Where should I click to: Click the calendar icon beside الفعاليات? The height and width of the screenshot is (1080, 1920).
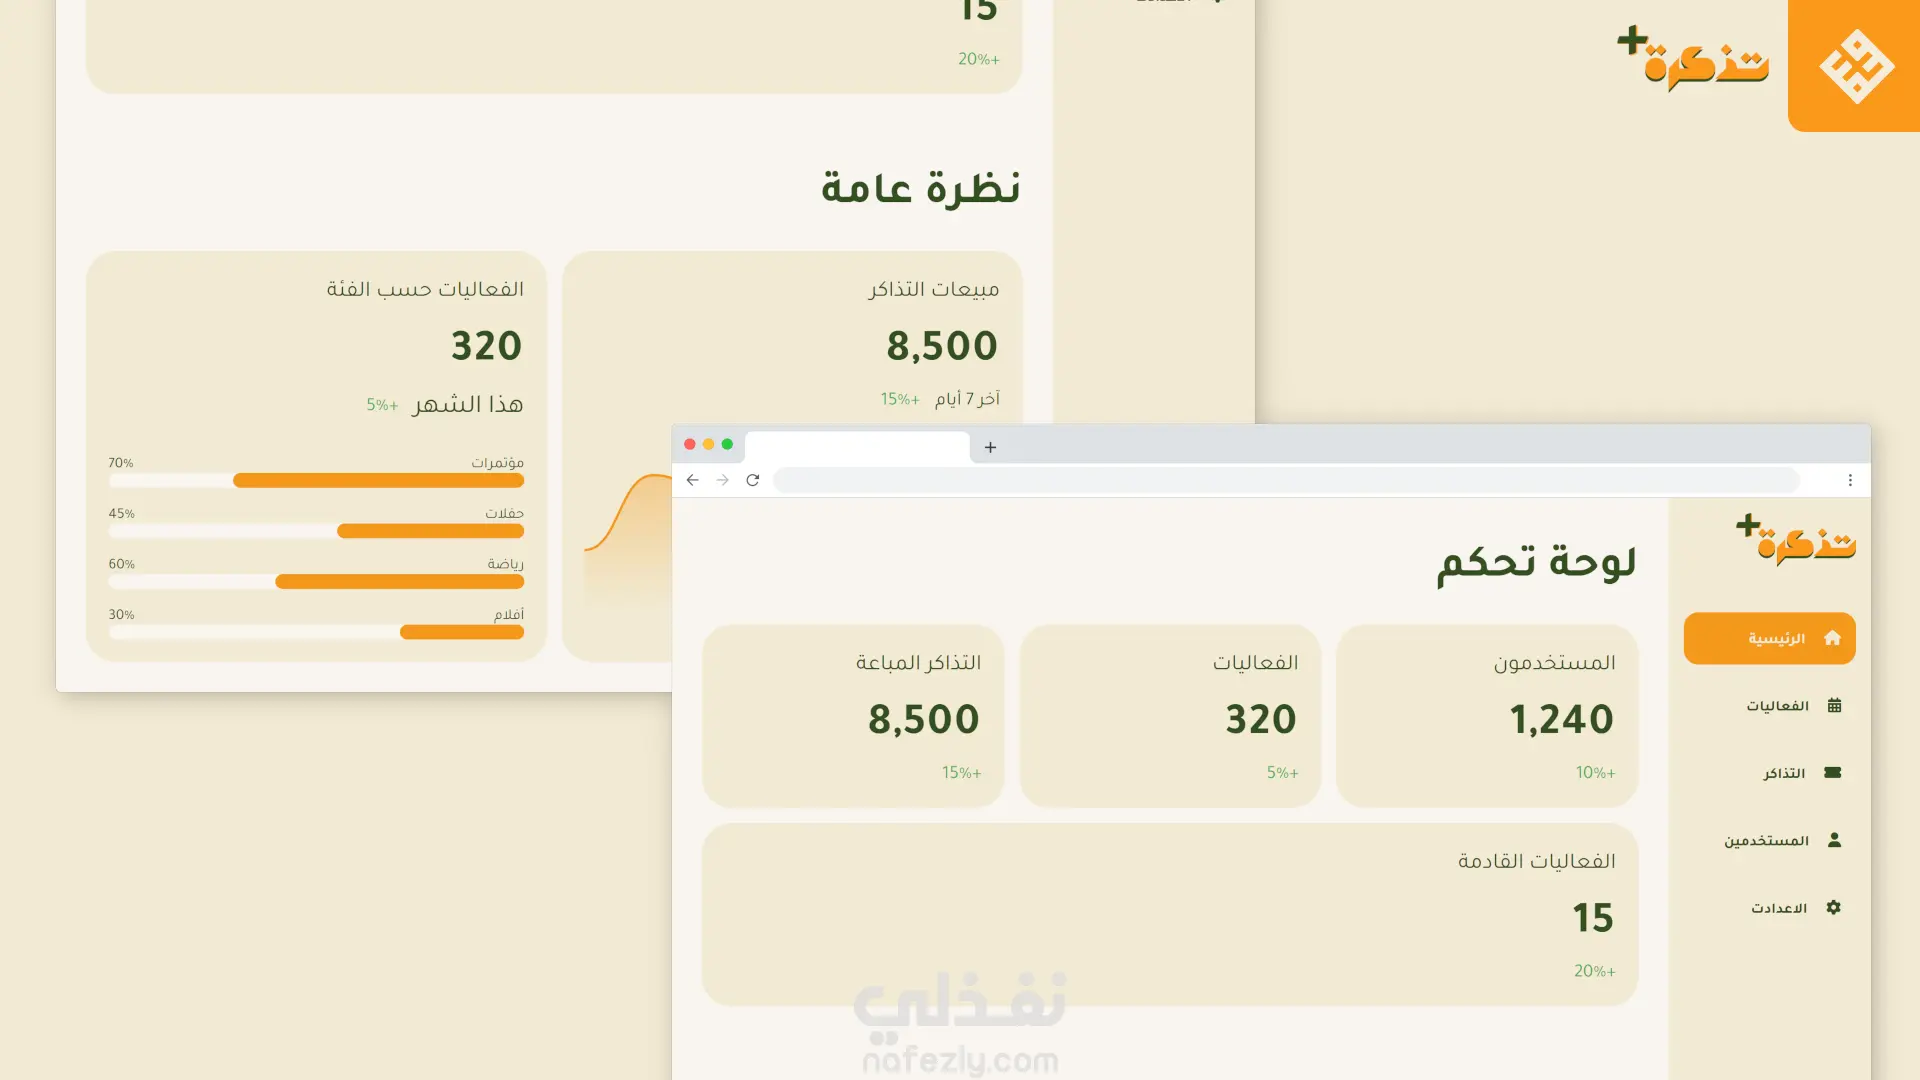(1834, 706)
